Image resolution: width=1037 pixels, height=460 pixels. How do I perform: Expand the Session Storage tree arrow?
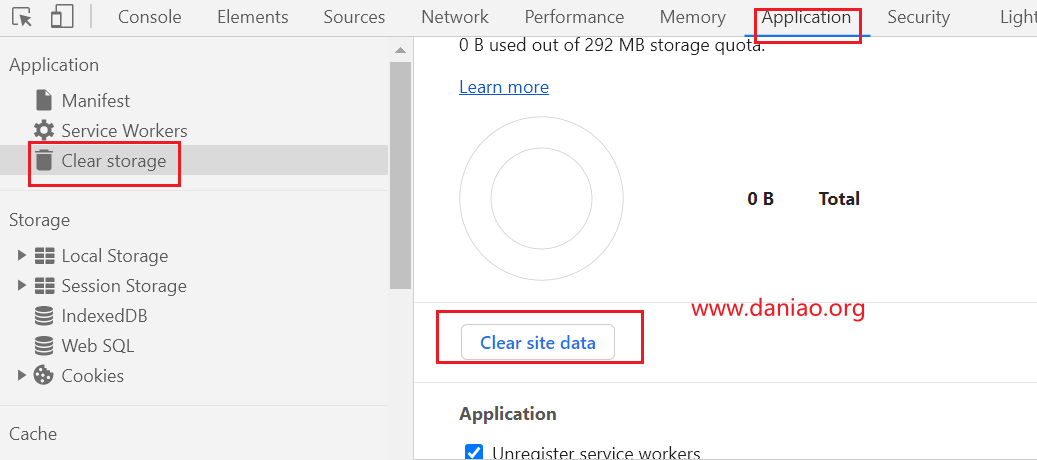pos(21,286)
